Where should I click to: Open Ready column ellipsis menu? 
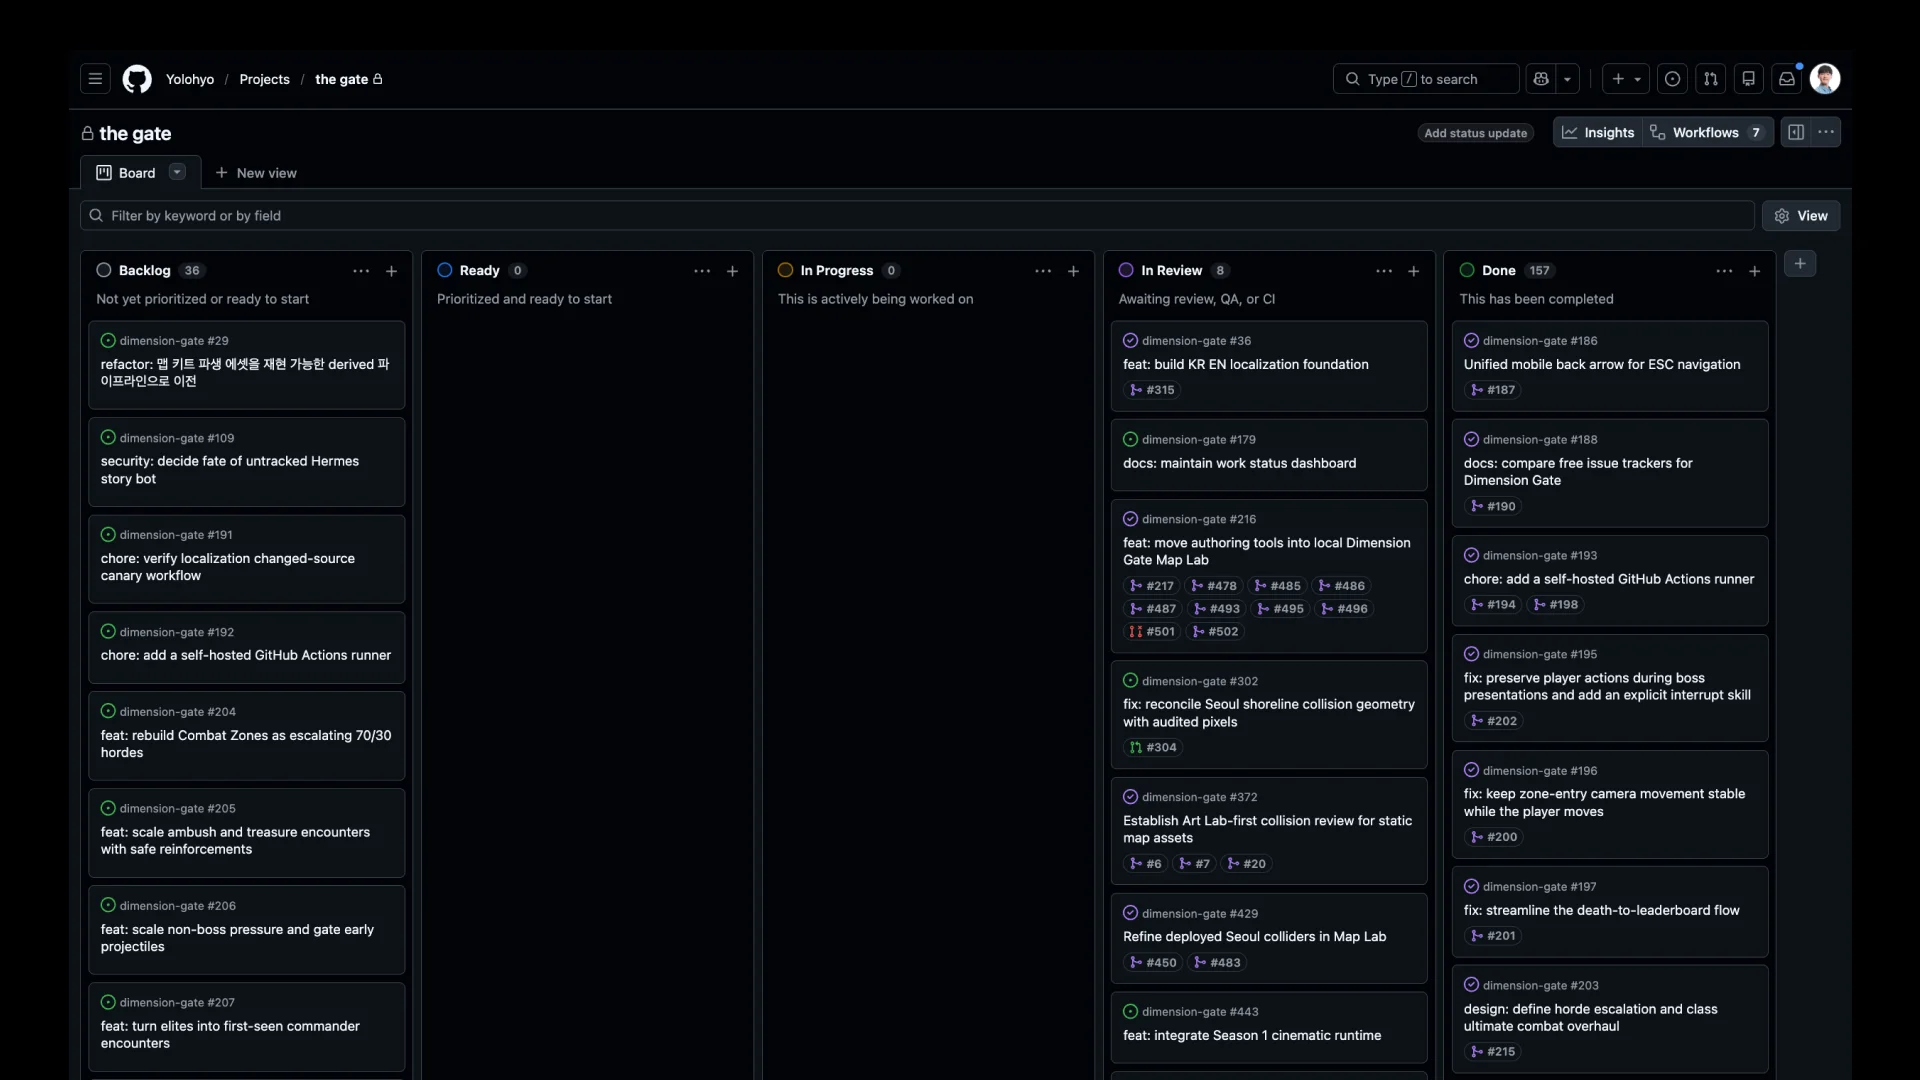click(702, 271)
